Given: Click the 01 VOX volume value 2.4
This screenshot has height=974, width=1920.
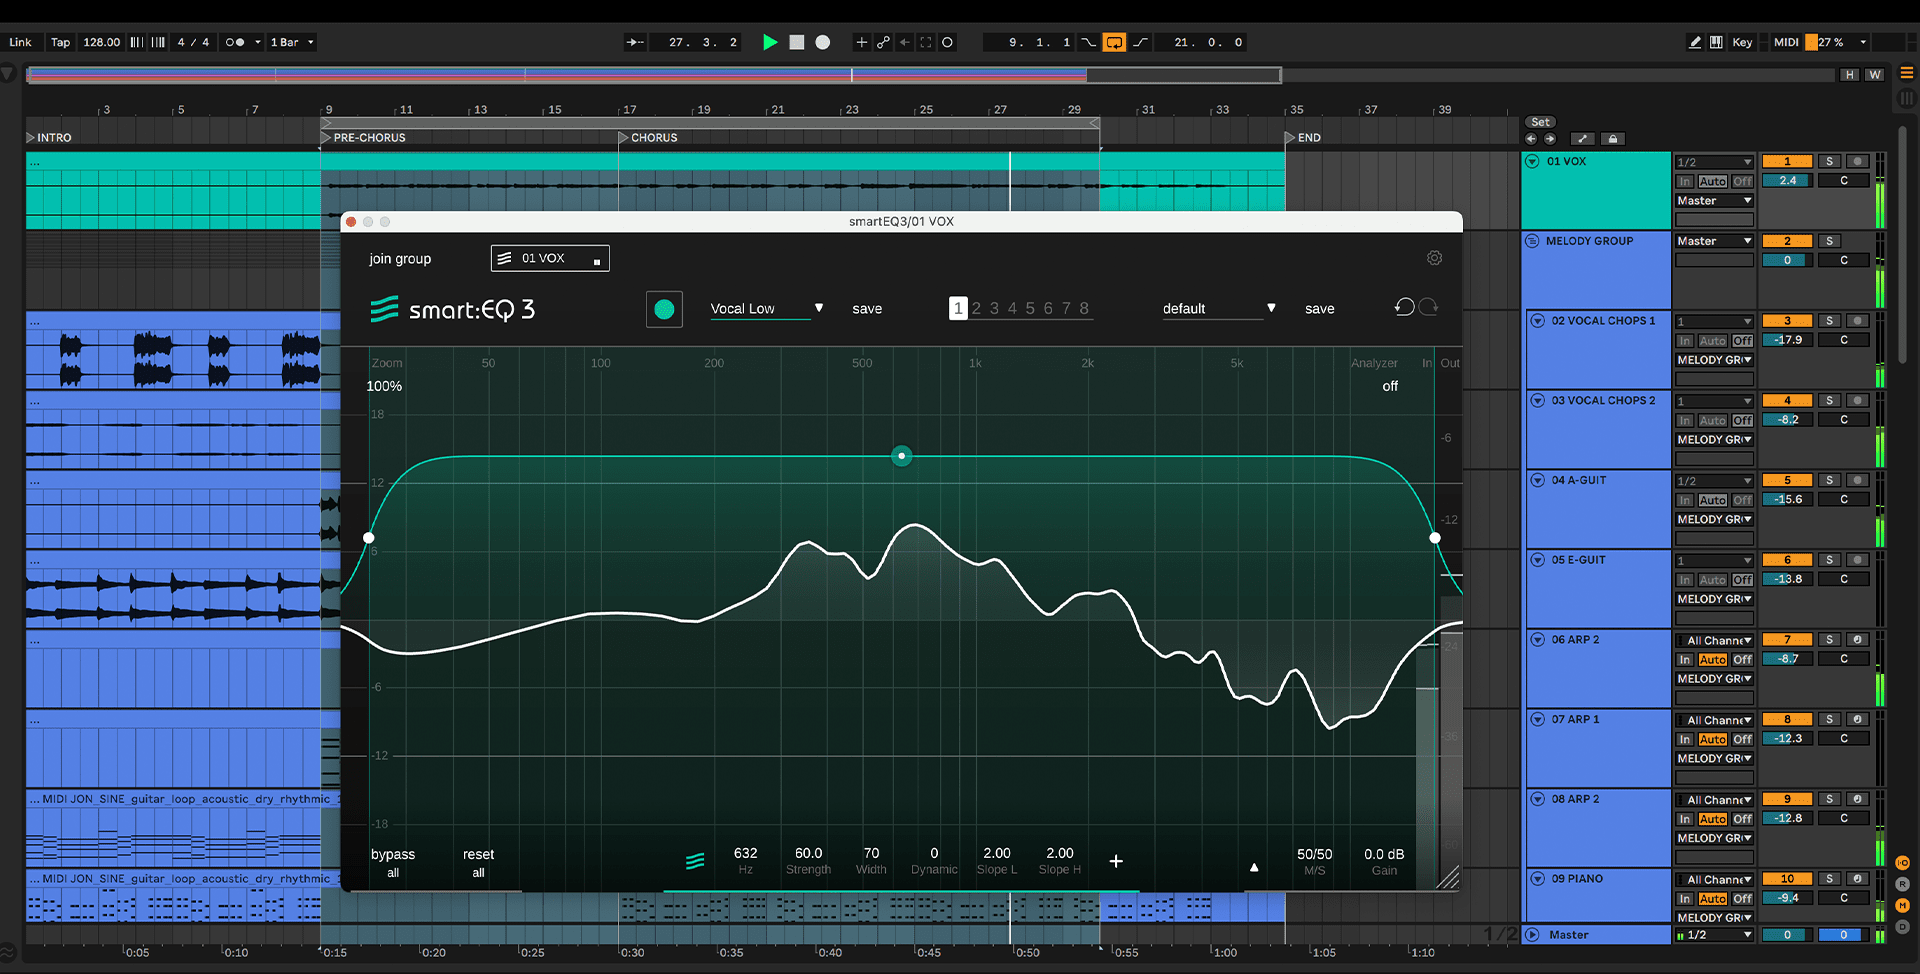Looking at the screenshot, I should click(1787, 181).
